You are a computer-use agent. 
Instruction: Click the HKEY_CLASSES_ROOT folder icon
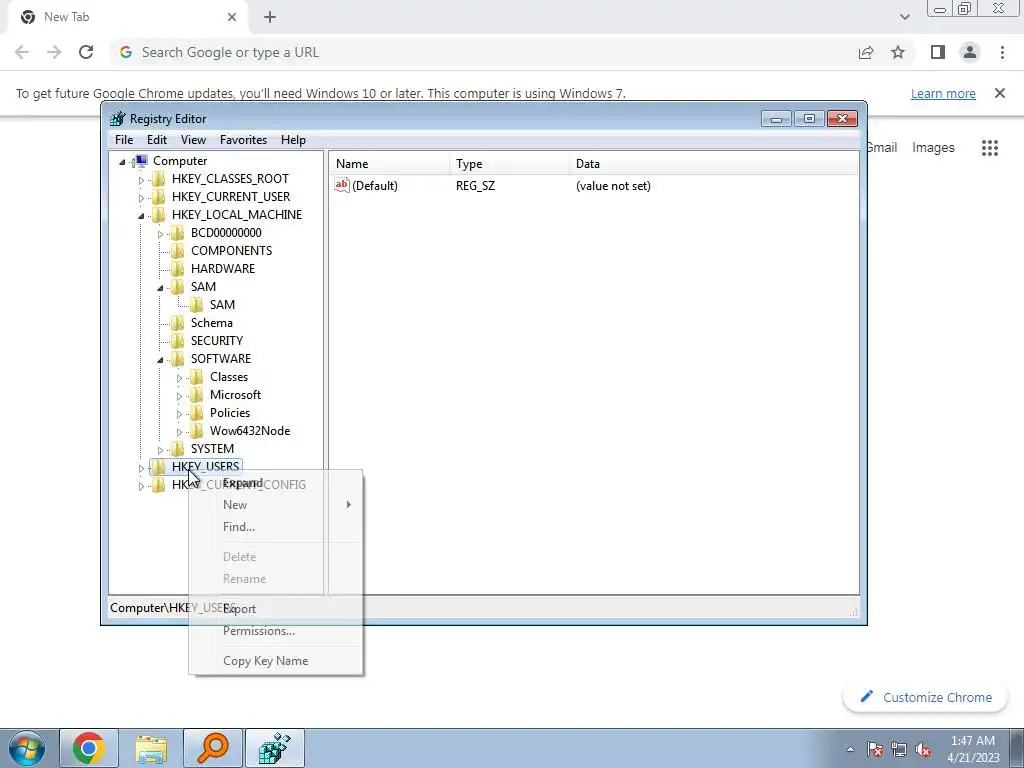pos(159,179)
